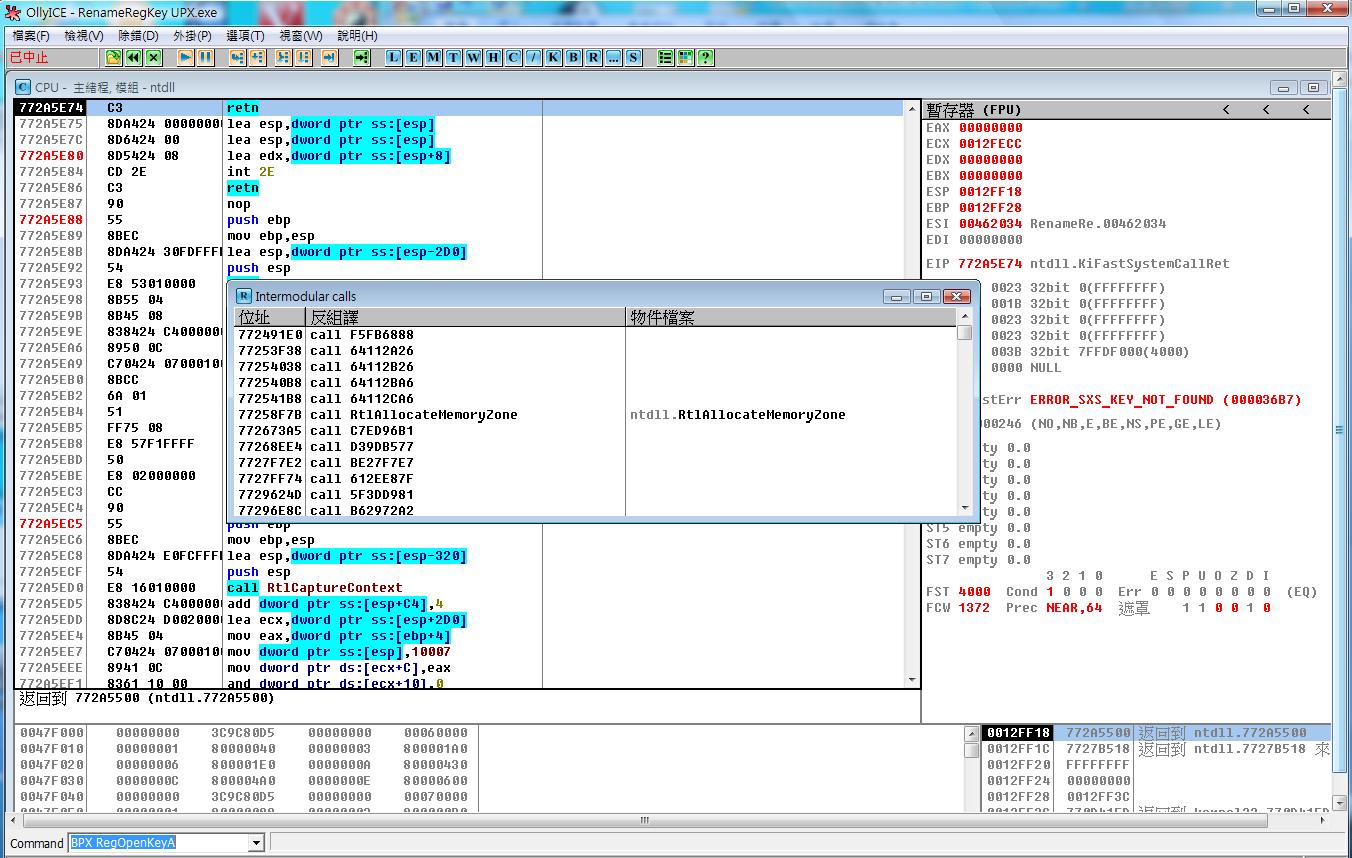This screenshot has height=858, width=1352.
Task: Open the 檔案(F) menu
Action: 31,35
